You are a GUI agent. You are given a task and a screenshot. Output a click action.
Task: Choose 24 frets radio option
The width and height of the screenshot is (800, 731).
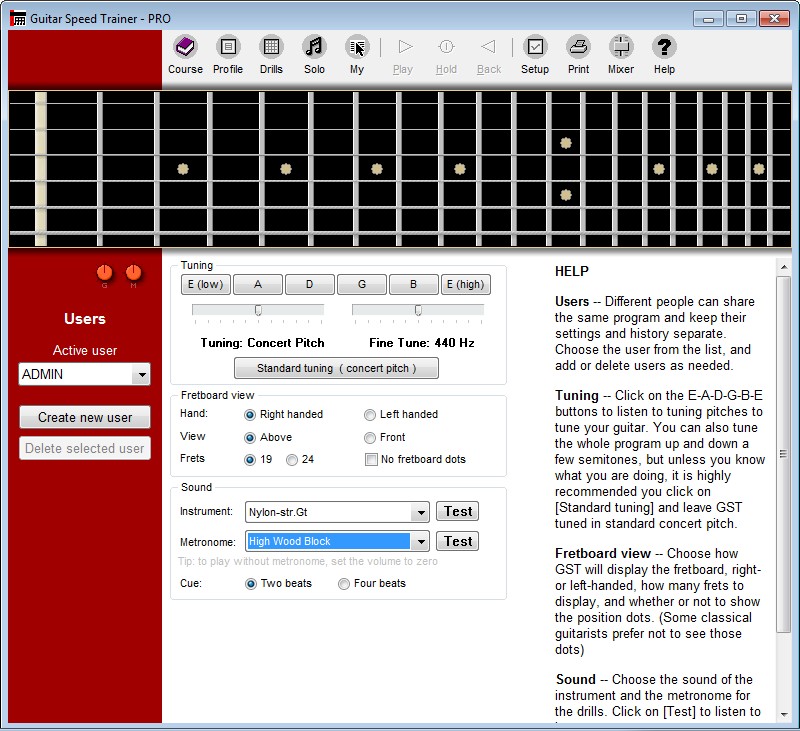pos(291,460)
